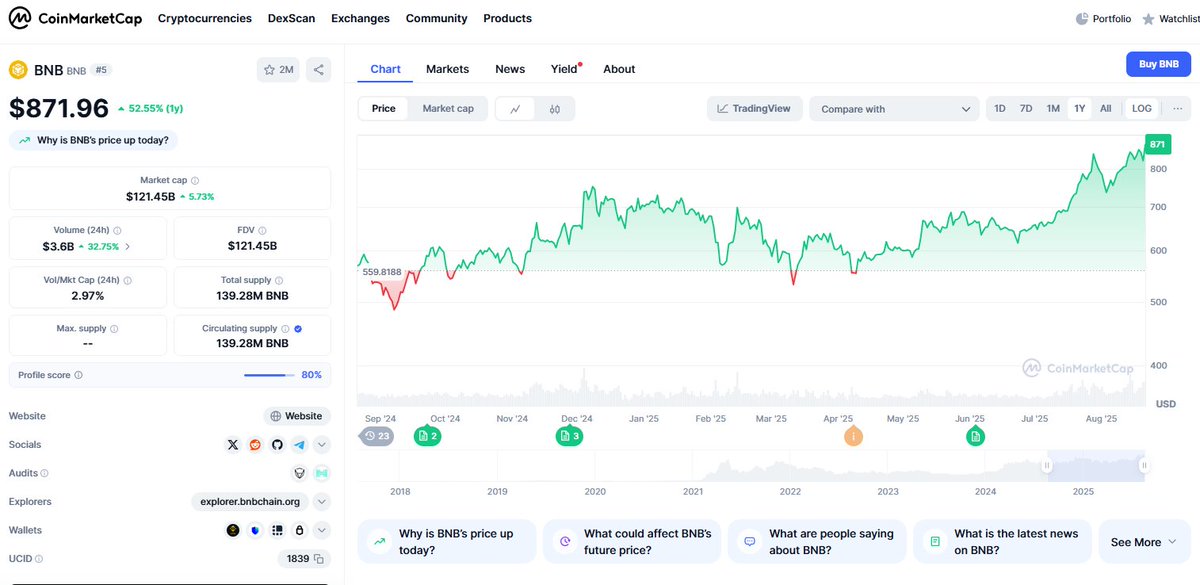Click 'What could affect BNB's future price?' card
The image size is (1200, 585).
(632, 542)
